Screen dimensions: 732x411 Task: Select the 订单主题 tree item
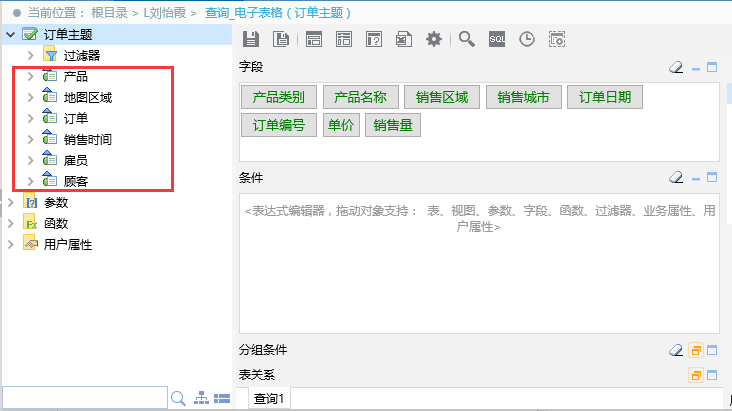point(68,35)
